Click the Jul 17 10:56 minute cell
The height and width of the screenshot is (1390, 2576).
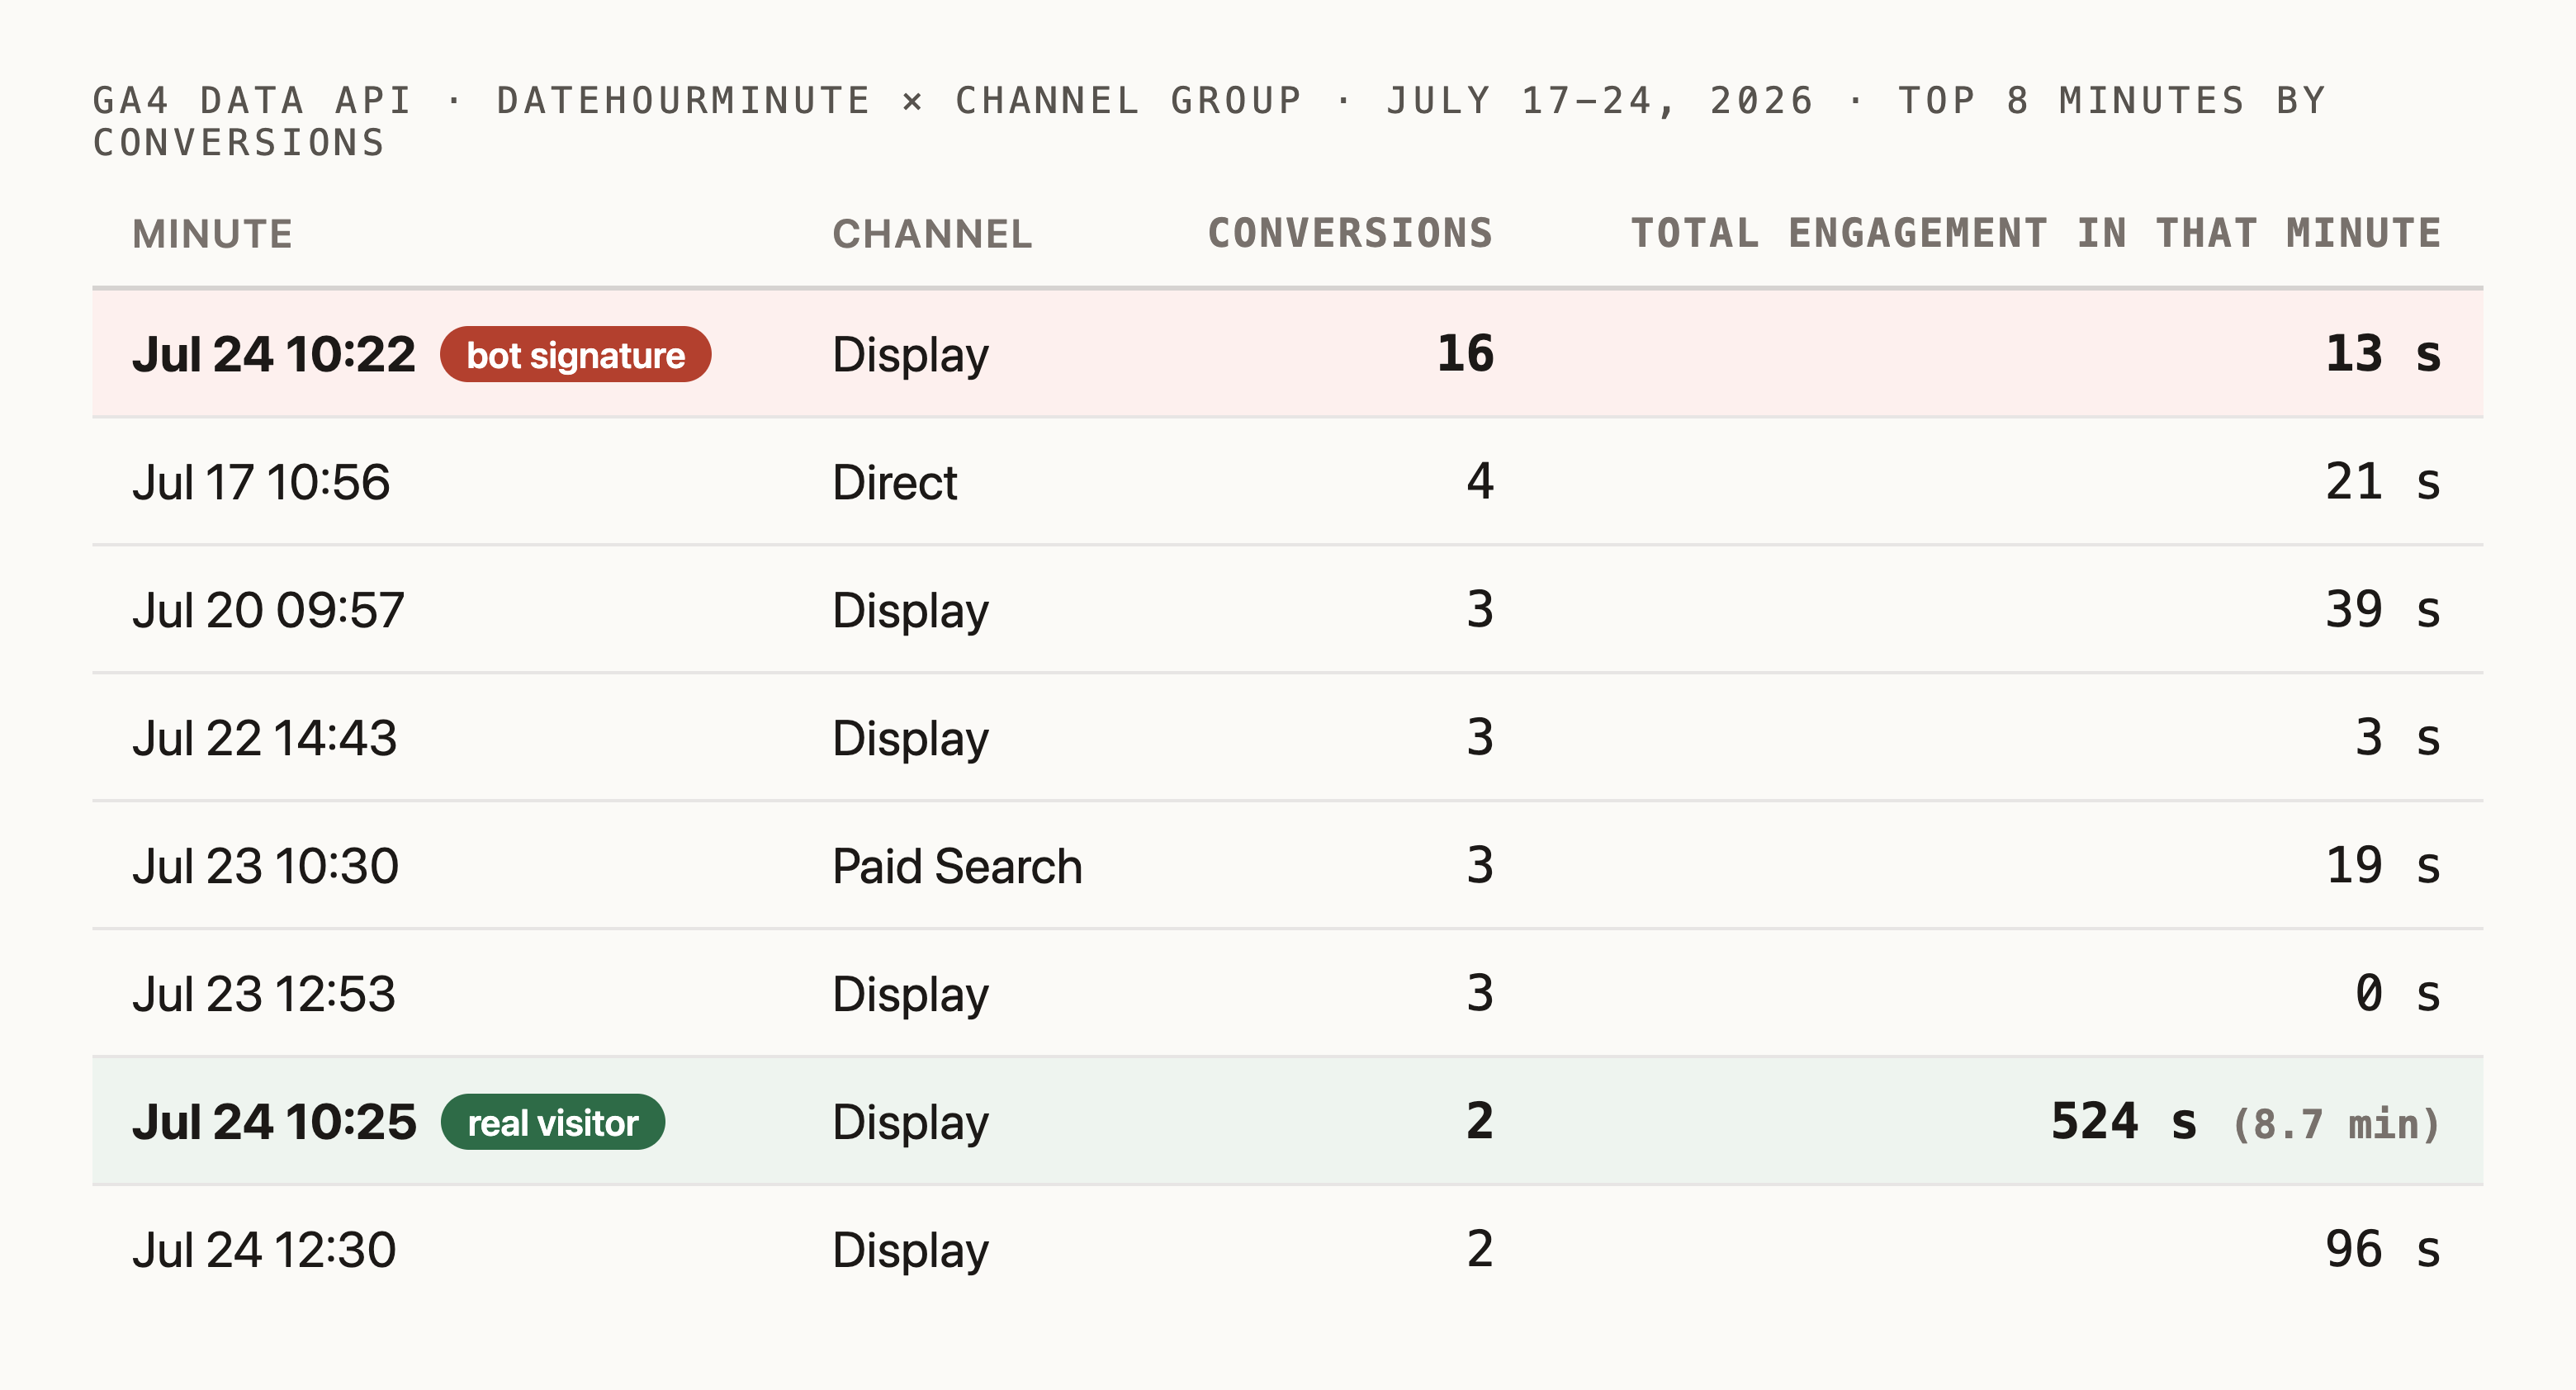point(261,483)
